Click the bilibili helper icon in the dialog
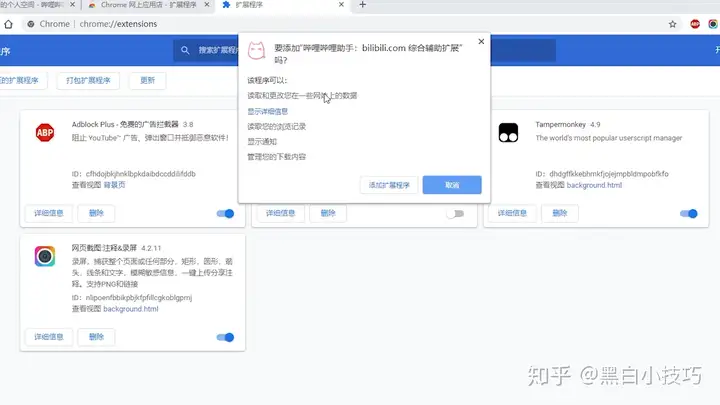This screenshot has width=720, height=405. (x=257, y=50)
